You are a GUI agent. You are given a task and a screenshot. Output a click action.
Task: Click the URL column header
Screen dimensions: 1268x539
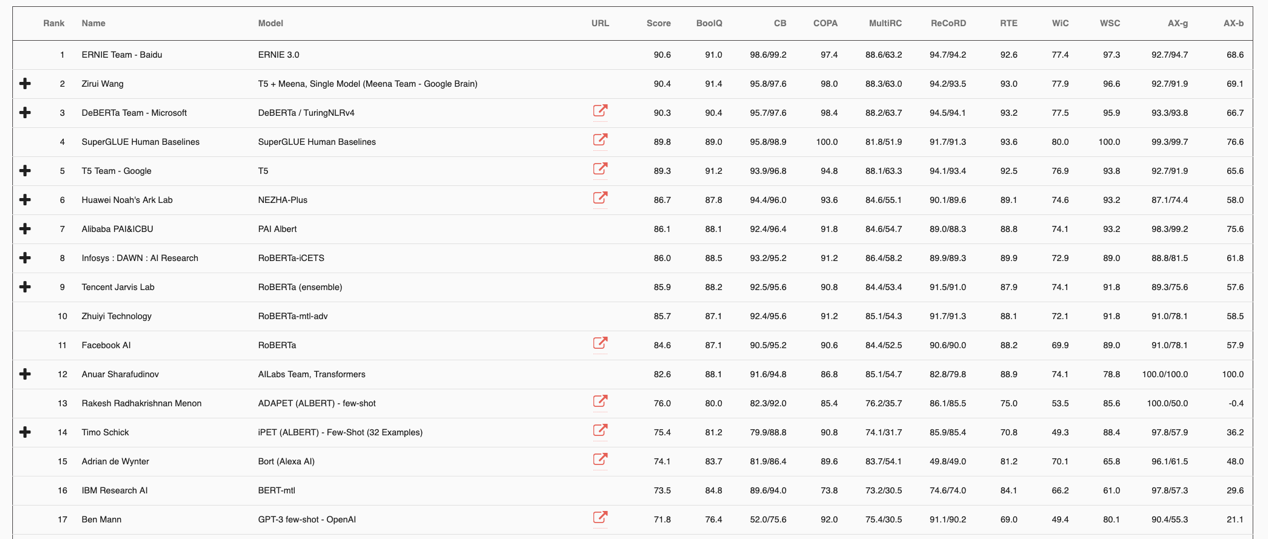[600, 23]
